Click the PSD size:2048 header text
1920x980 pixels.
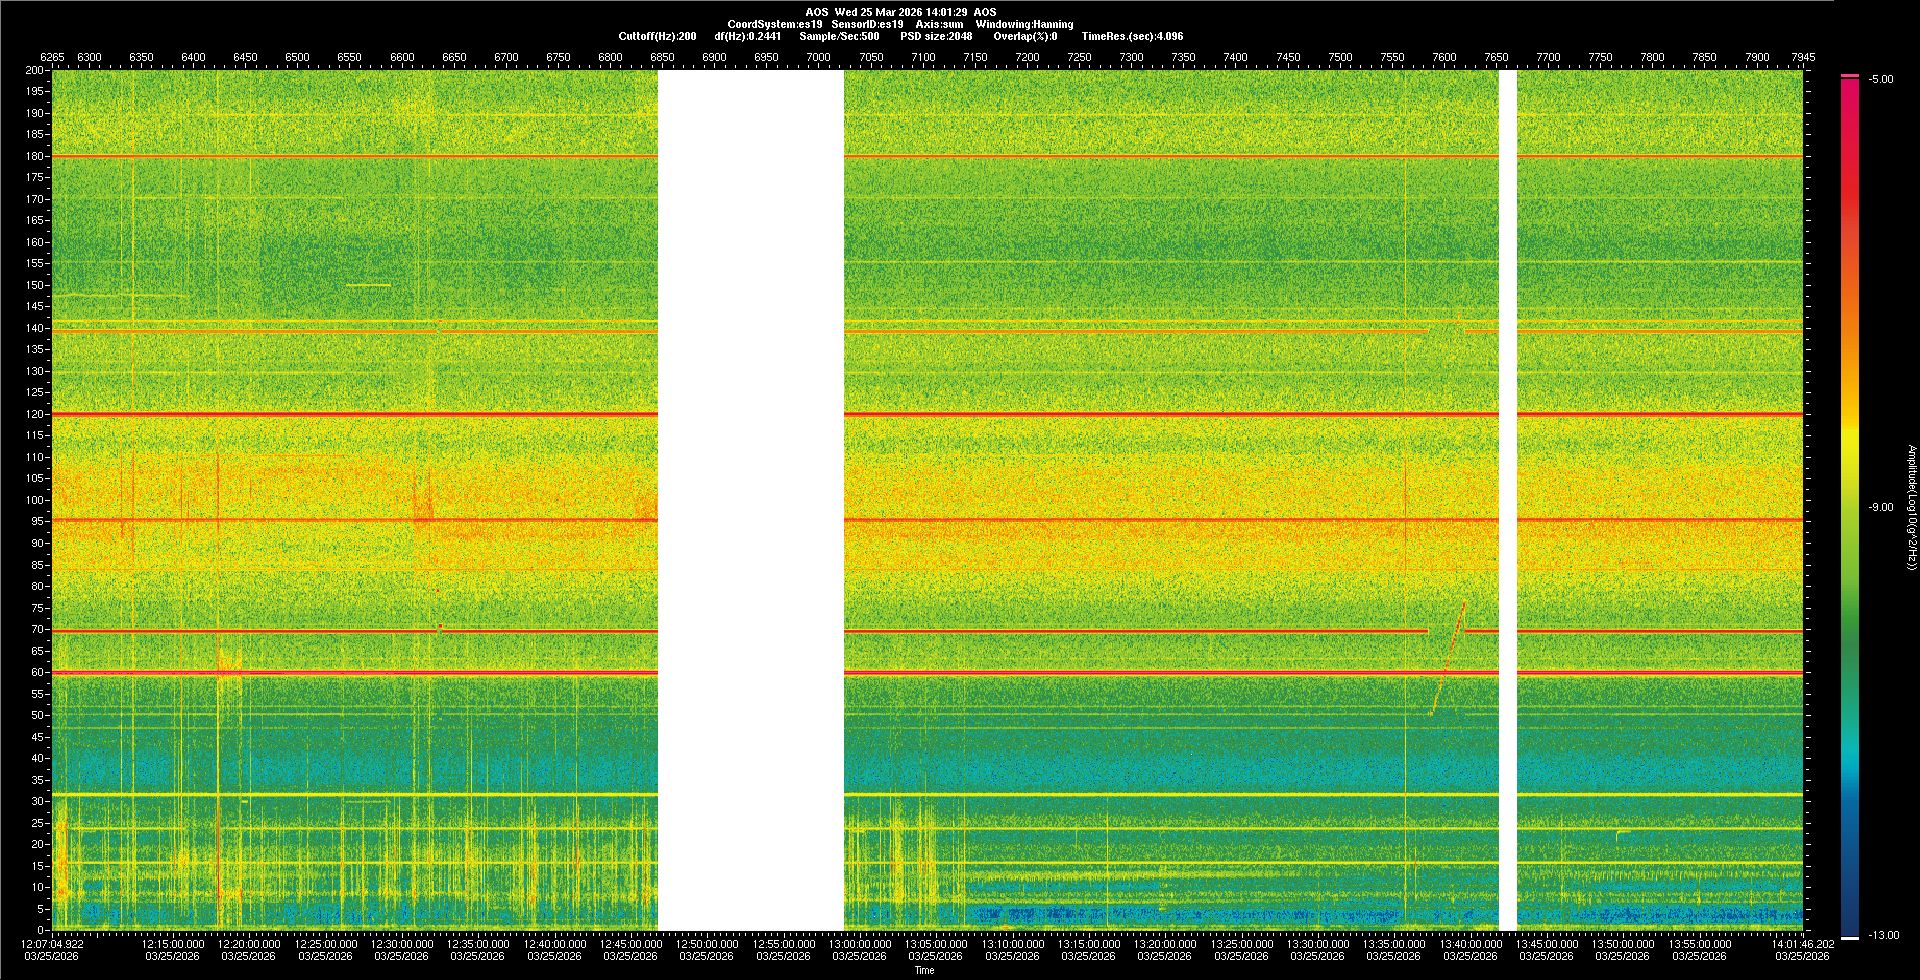pyautogui.click(x=935, y=36)
